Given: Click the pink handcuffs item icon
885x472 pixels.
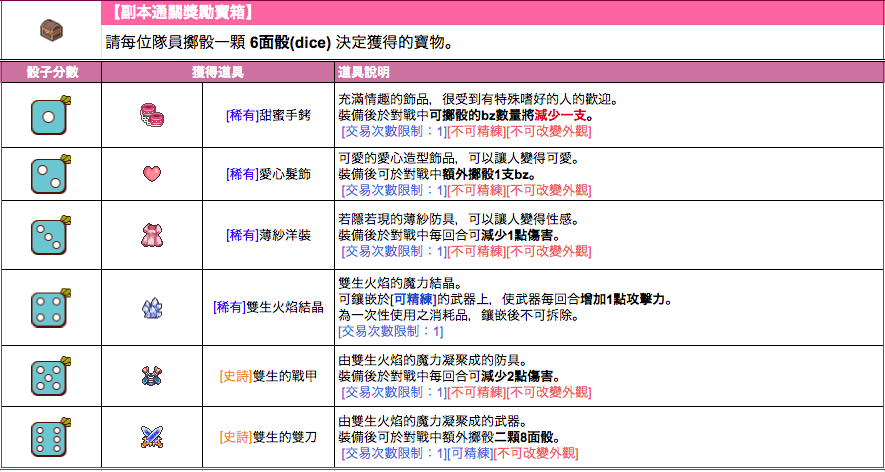Looking at the screenshot, I should (x=152, y=116).
